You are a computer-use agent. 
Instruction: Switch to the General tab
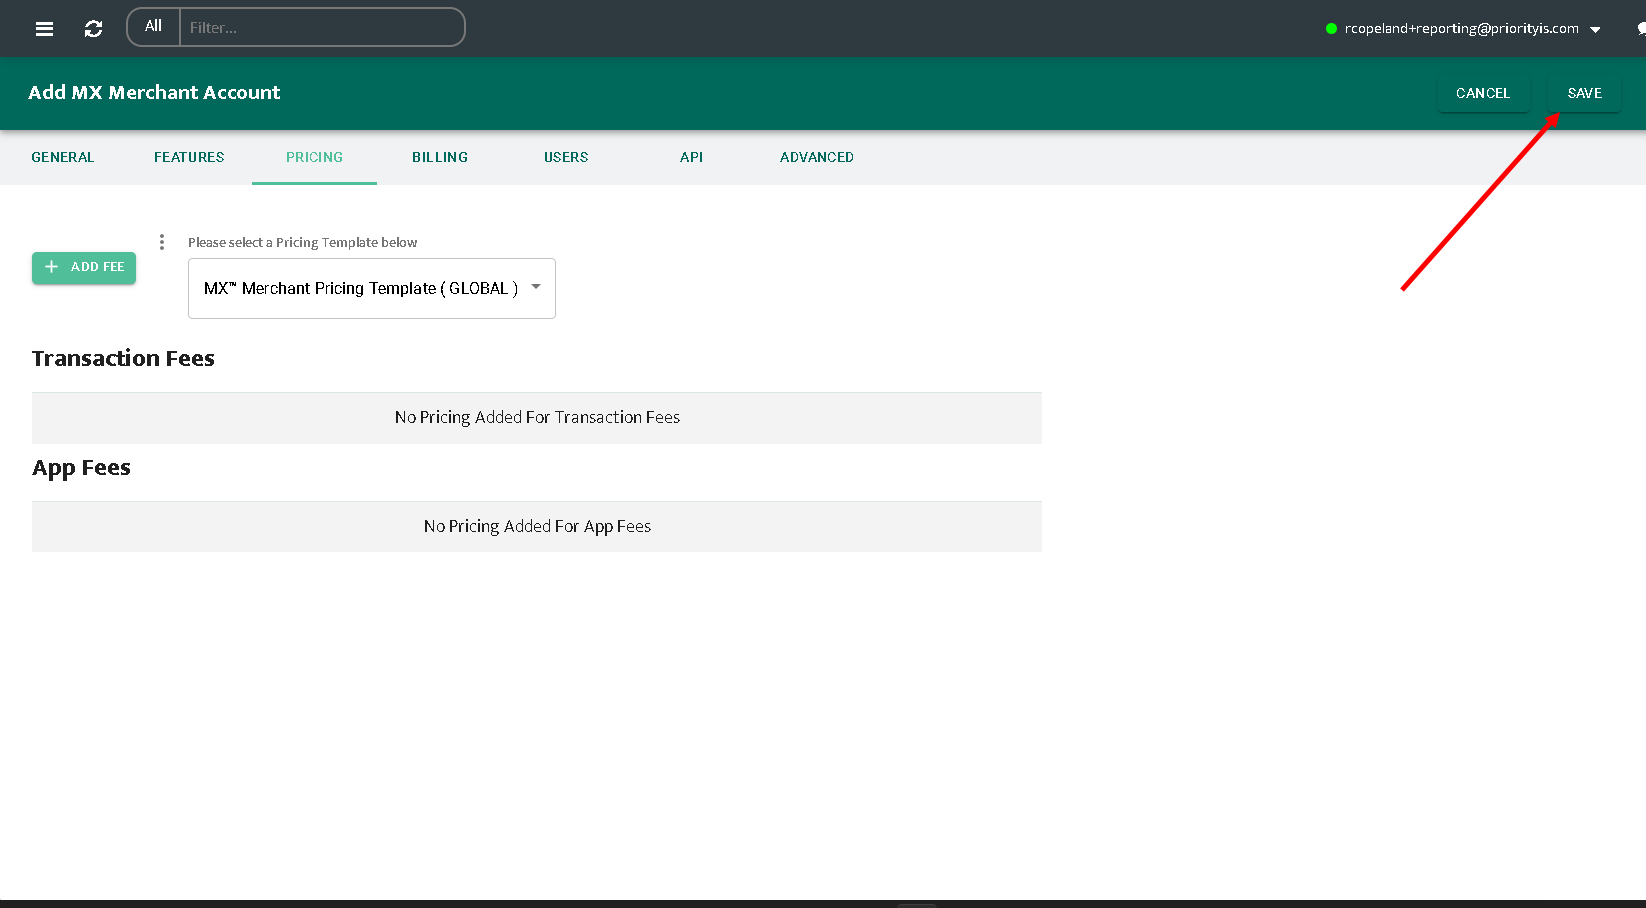(x=63, y=157)
